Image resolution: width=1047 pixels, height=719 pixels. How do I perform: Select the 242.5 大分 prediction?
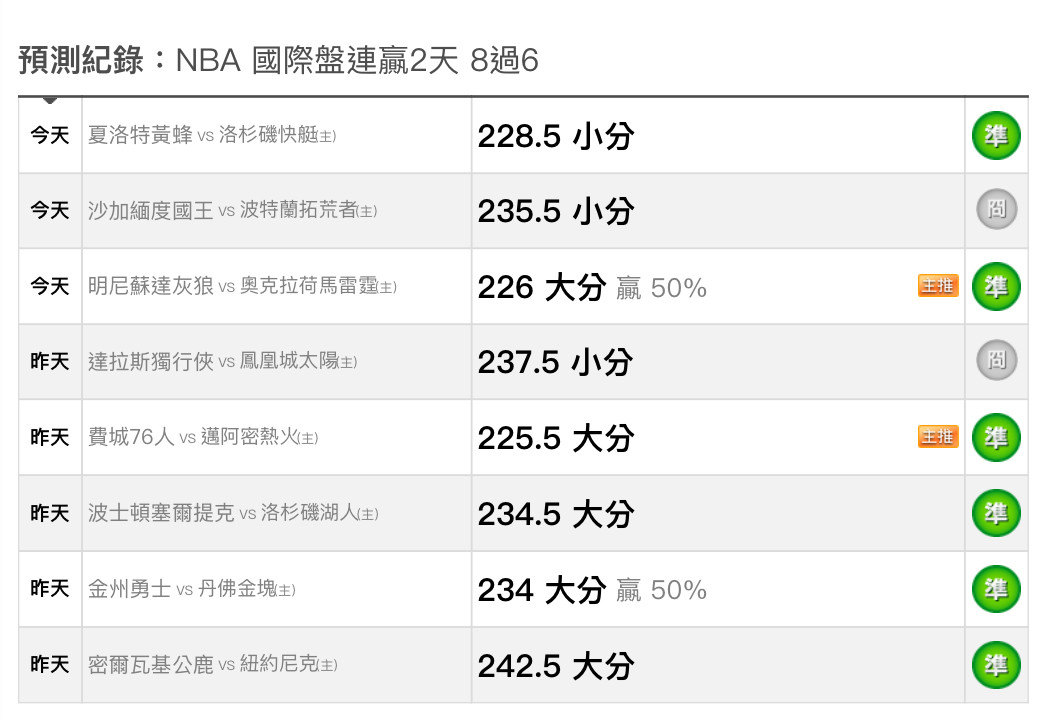[x=556, y=666]
